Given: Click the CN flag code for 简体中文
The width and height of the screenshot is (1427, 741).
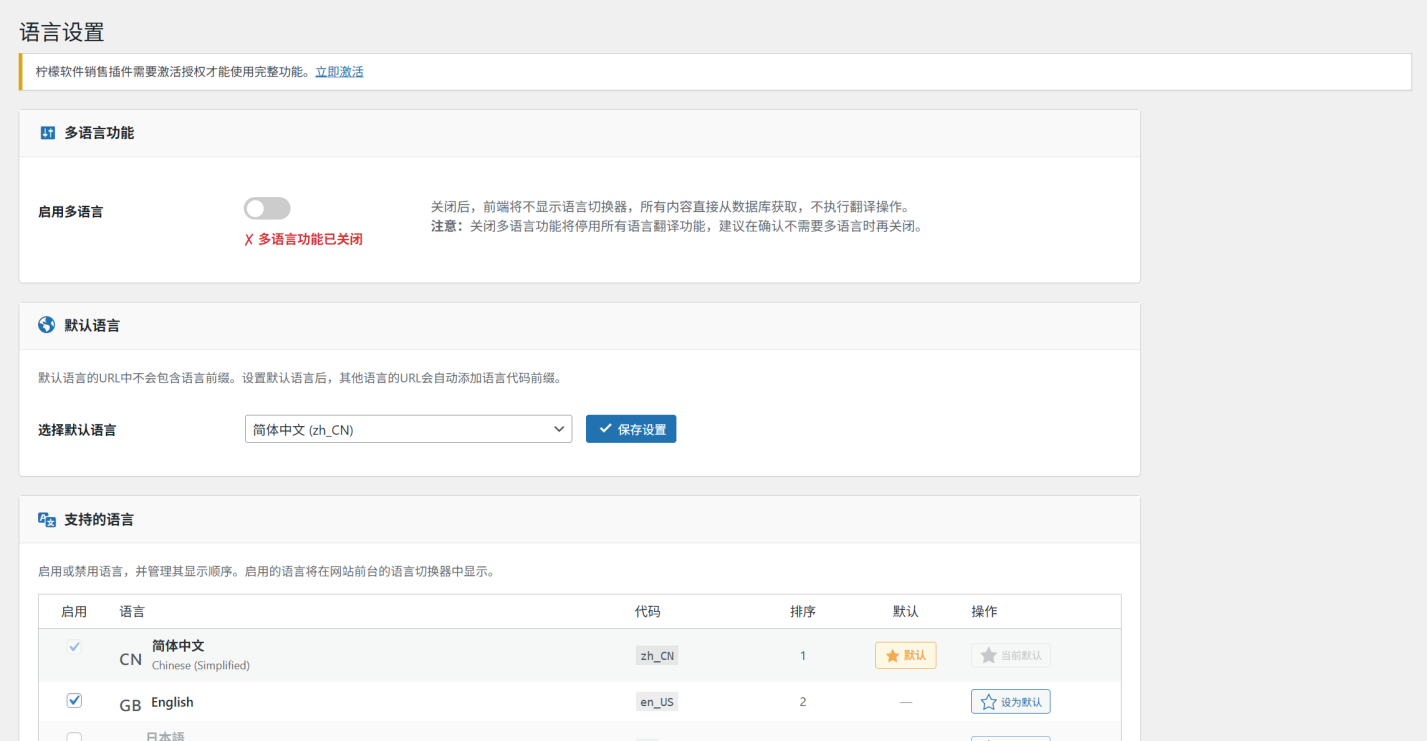Looking at the screenshot, I should 130,659.
